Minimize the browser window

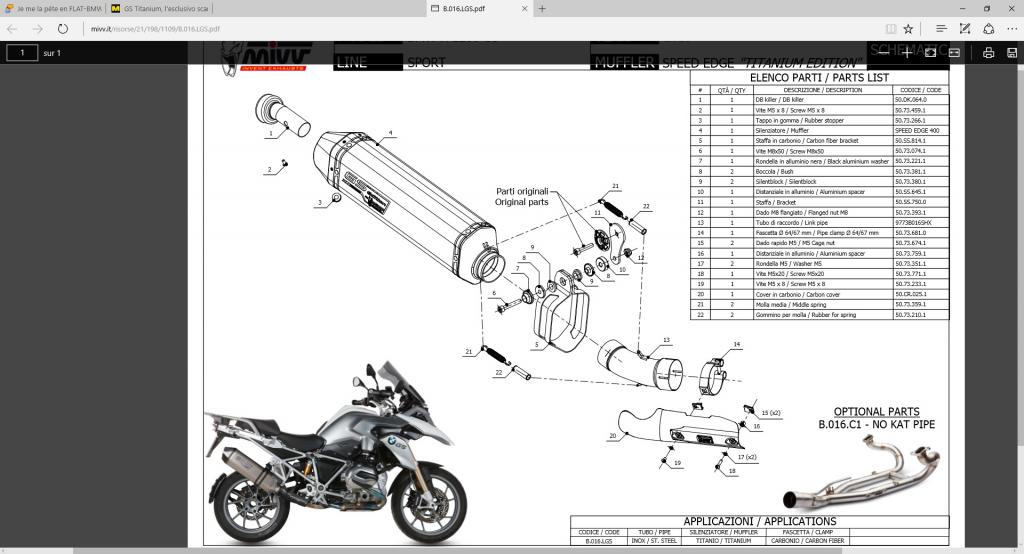[963, 8]
